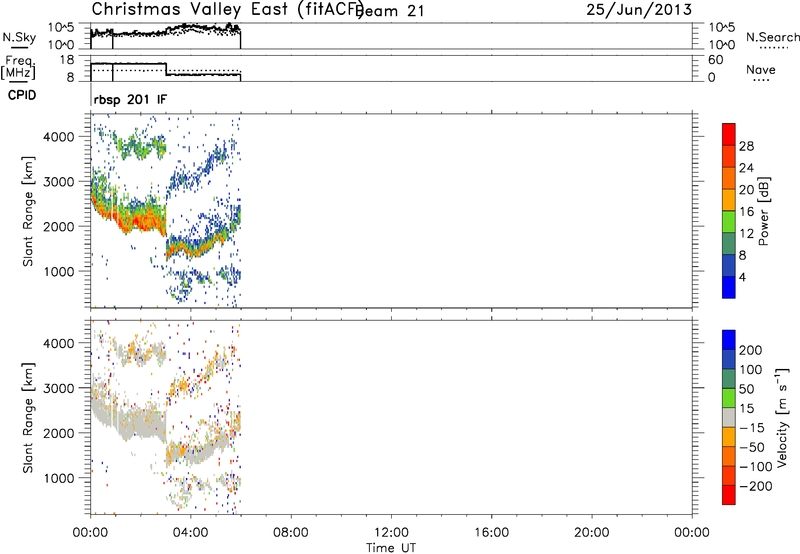Click the frequency step line in the Freq panel
This screenshot has width=800, height=554.
(165, 69)
